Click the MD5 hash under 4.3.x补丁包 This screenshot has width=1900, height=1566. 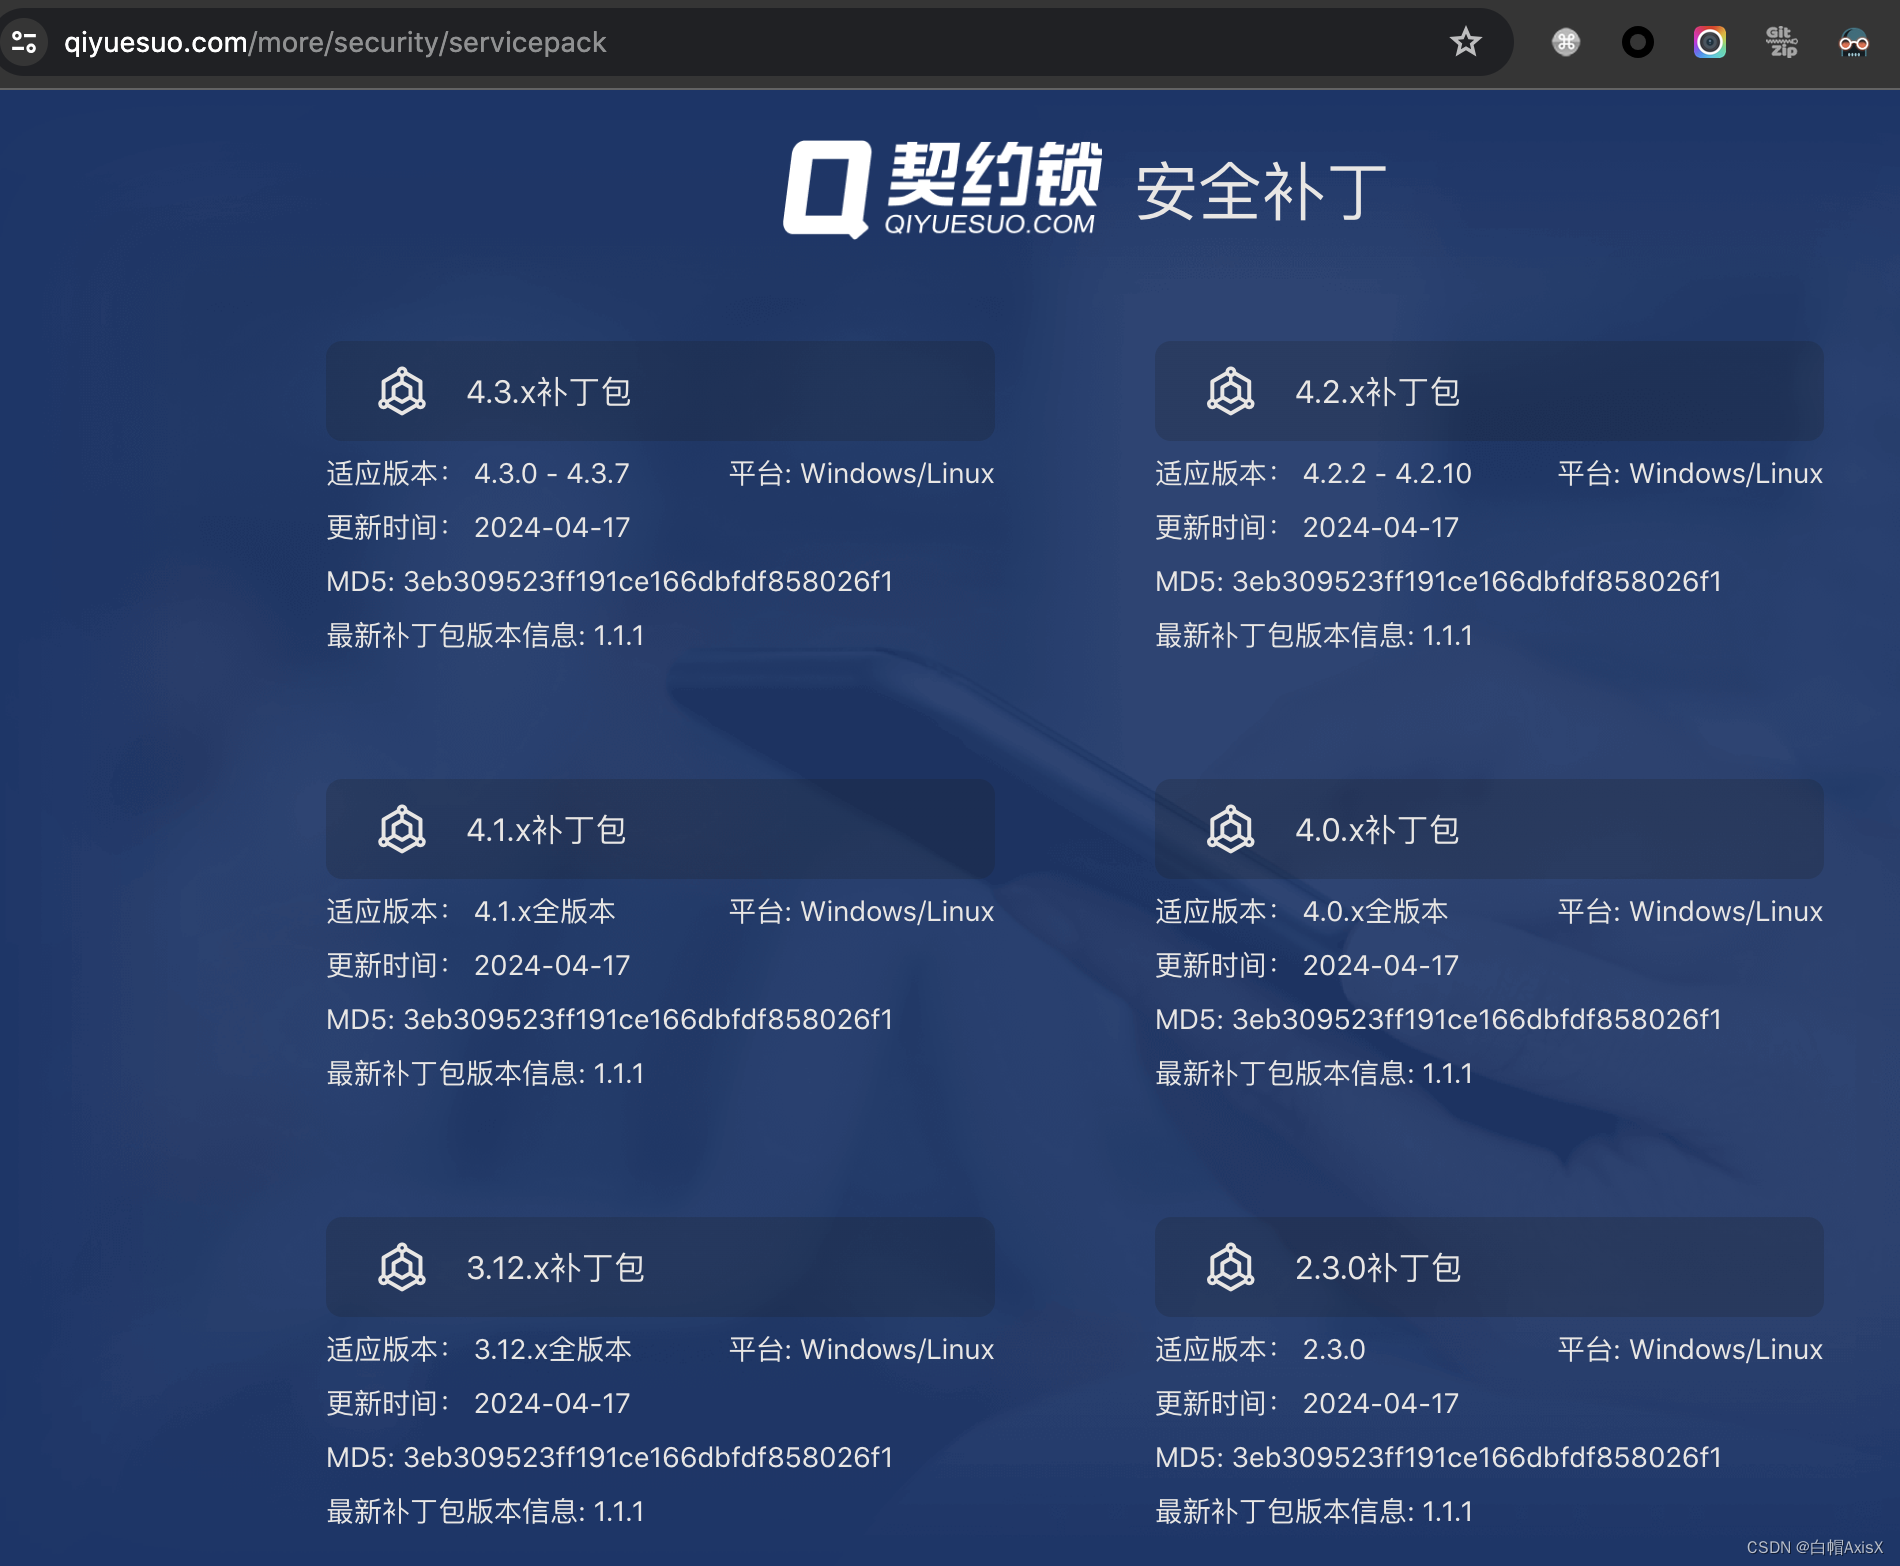click(x=648, y=581)
